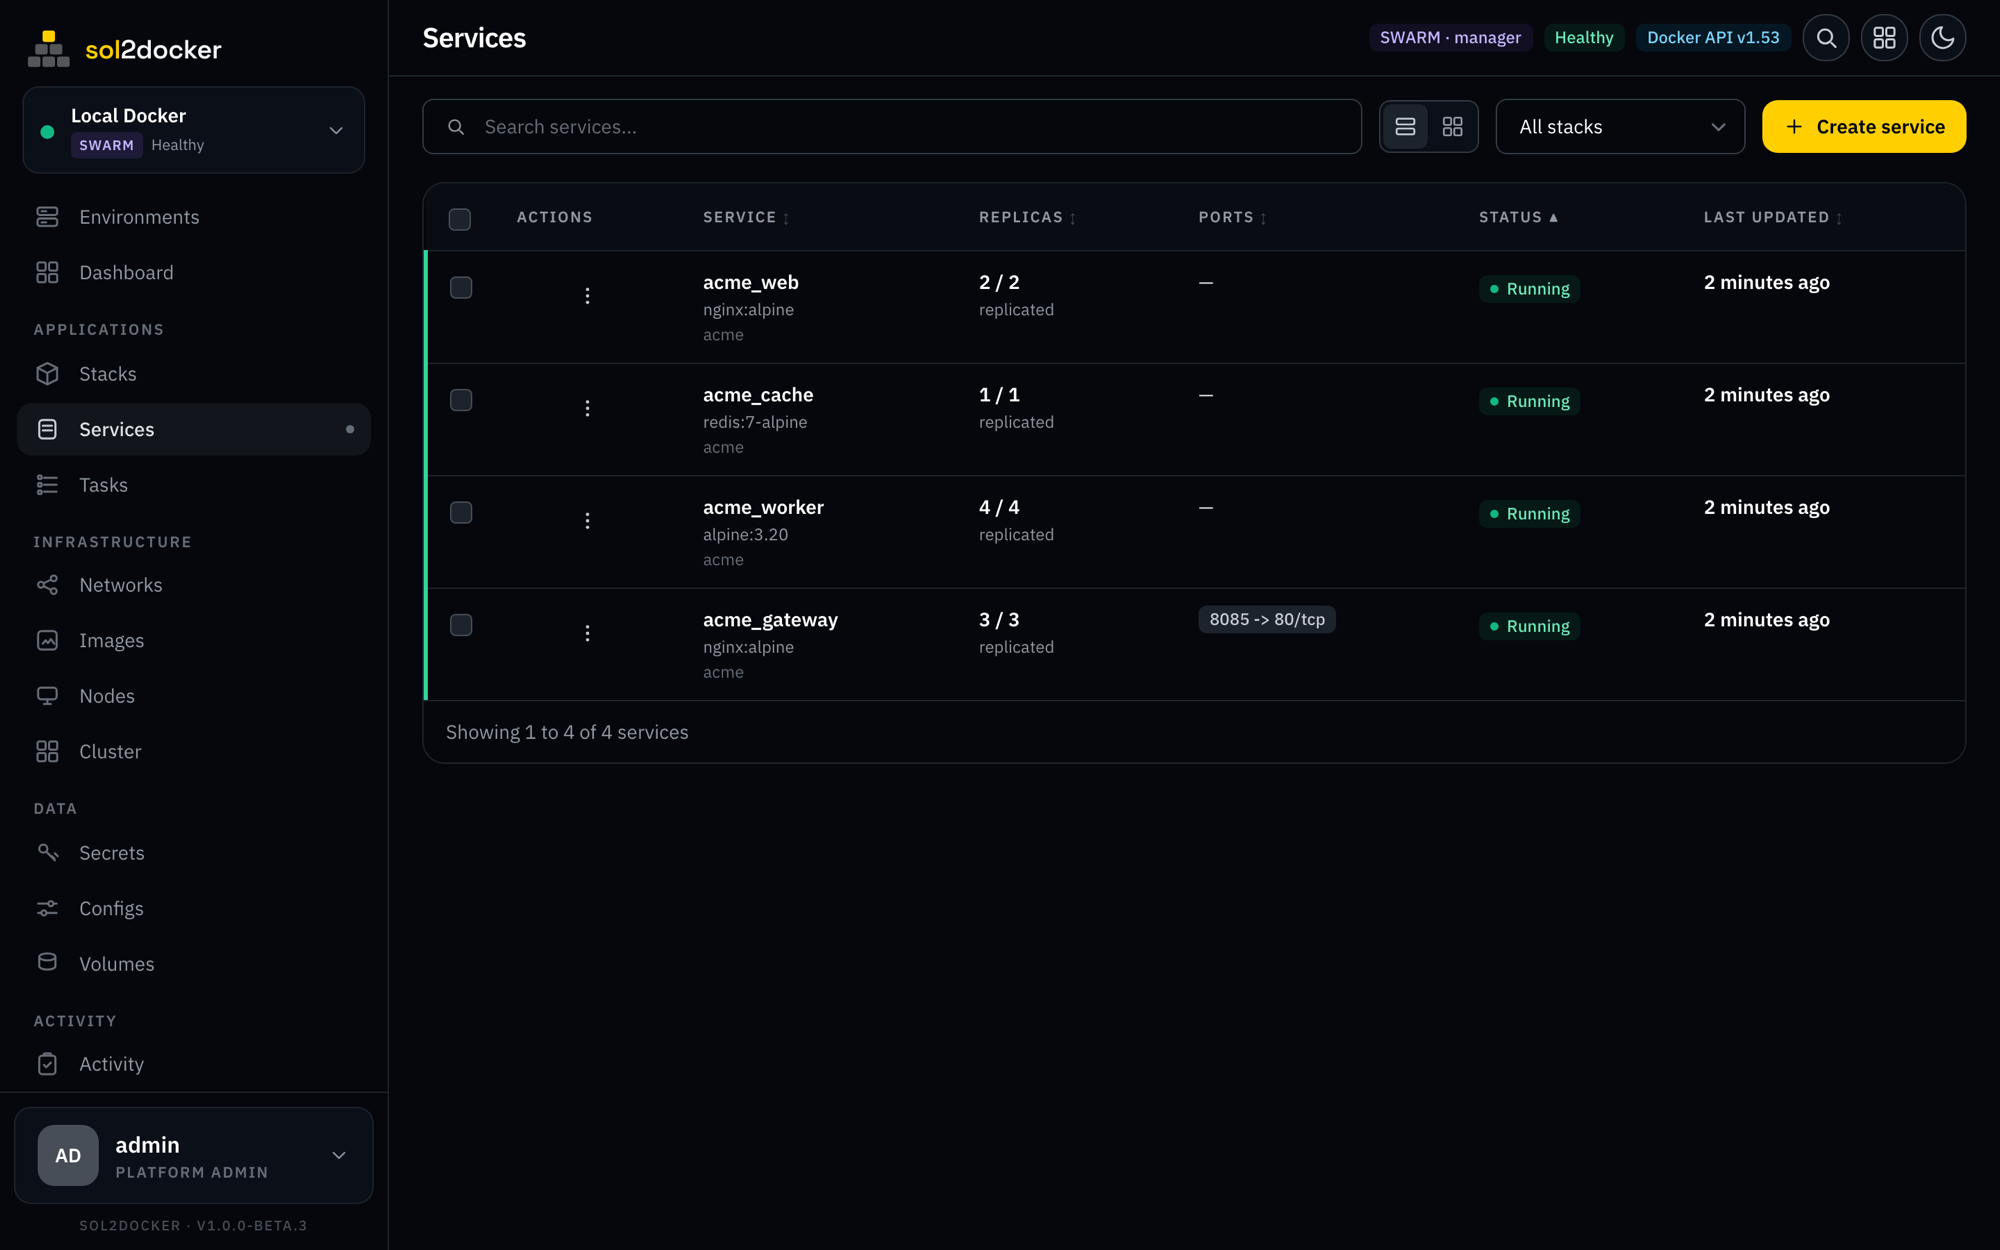Expand the admin user menu chevron
This screenshot has height=1250, width=2000.
(339, 1155)
